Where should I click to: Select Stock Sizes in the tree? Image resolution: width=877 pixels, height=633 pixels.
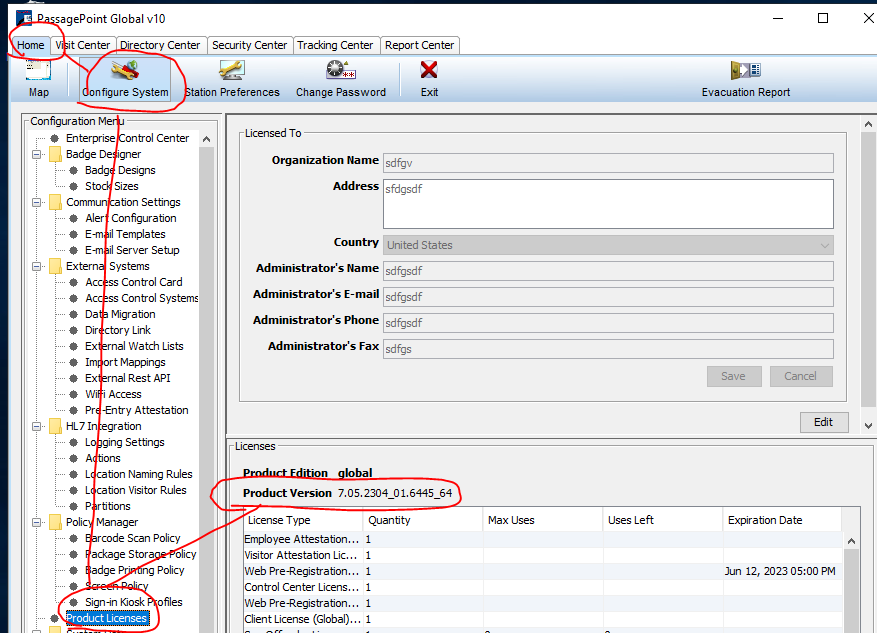coord(111,186)
